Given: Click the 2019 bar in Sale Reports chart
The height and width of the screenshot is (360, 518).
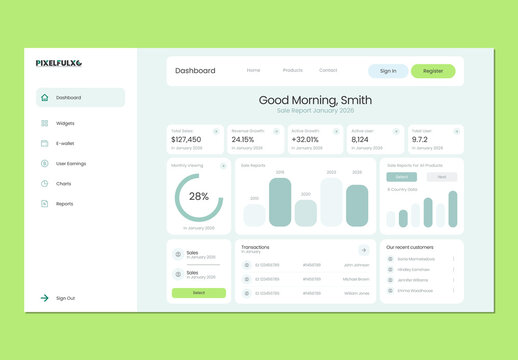Looking at the screenshot, I should tap(280, 202).
